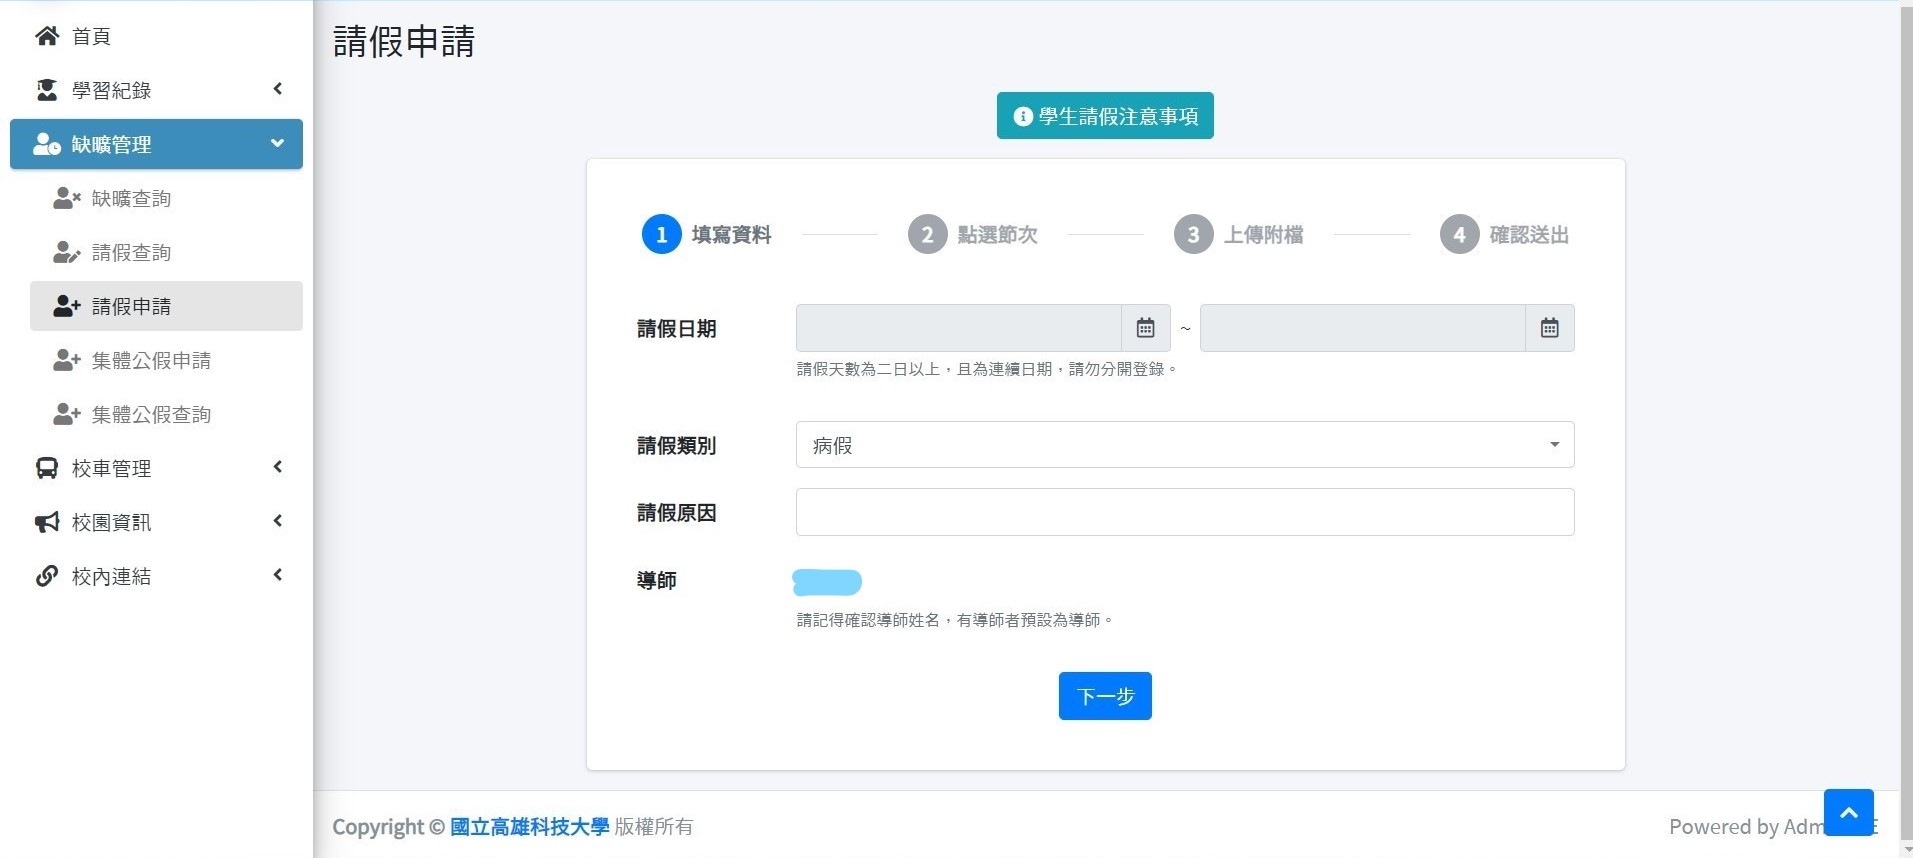The width and height of the screenshot is (1913, 858).
Task: Click the home icon beside 首頁
Action: pos(47,36)
